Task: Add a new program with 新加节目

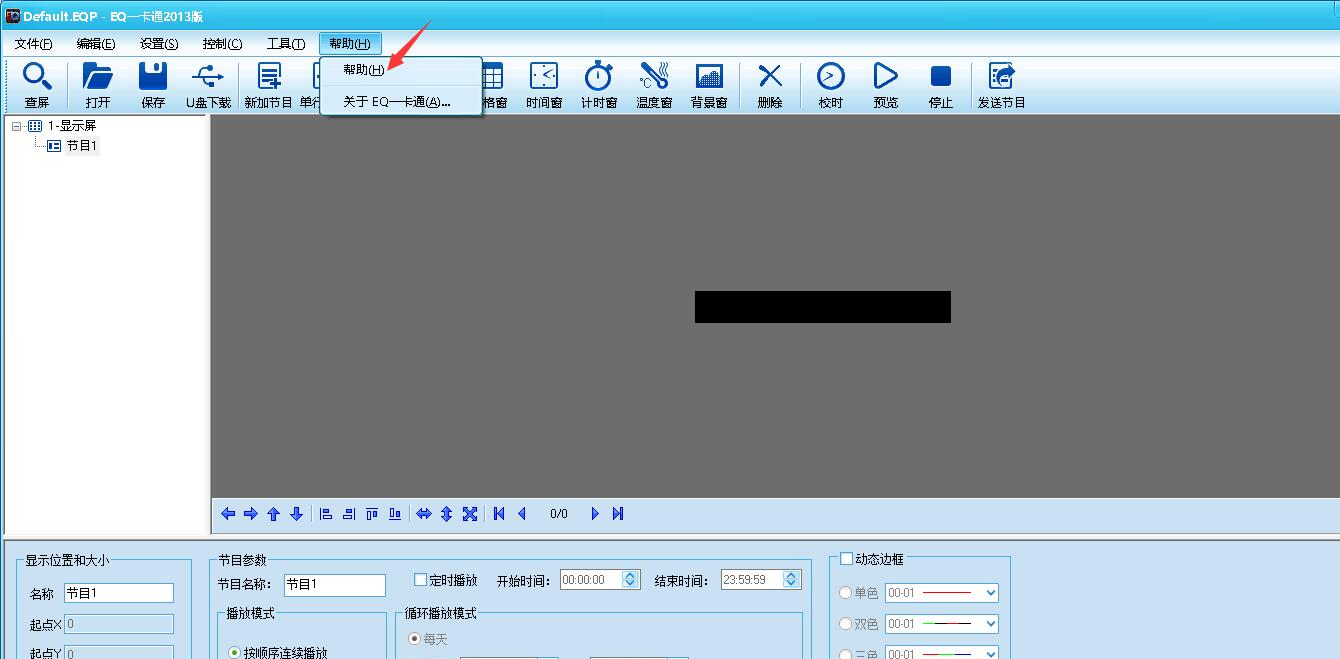Action: [x=268, y=85]
